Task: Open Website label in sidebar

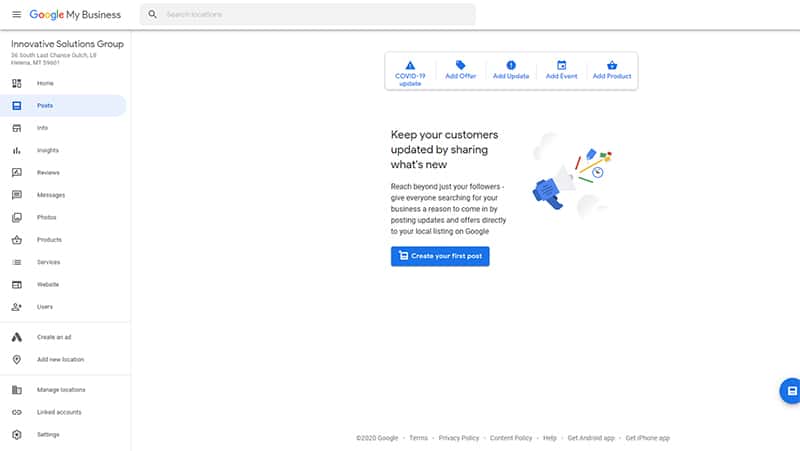Action: click(x=48, y=285)
